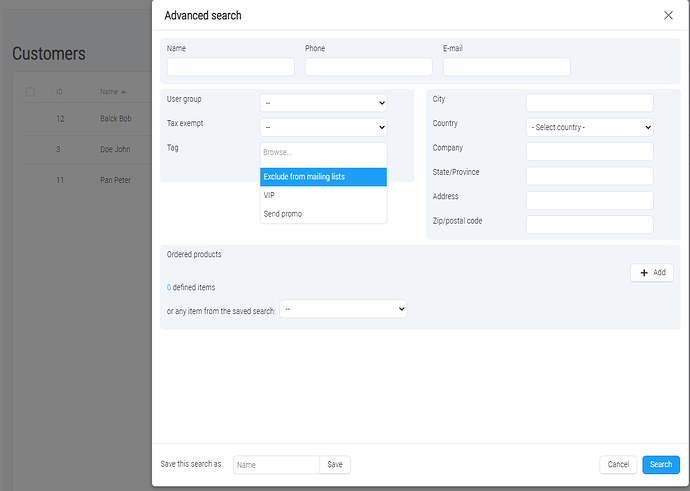Focus the E-mail input field
The image size is (690, 491).
pos(506,67)
